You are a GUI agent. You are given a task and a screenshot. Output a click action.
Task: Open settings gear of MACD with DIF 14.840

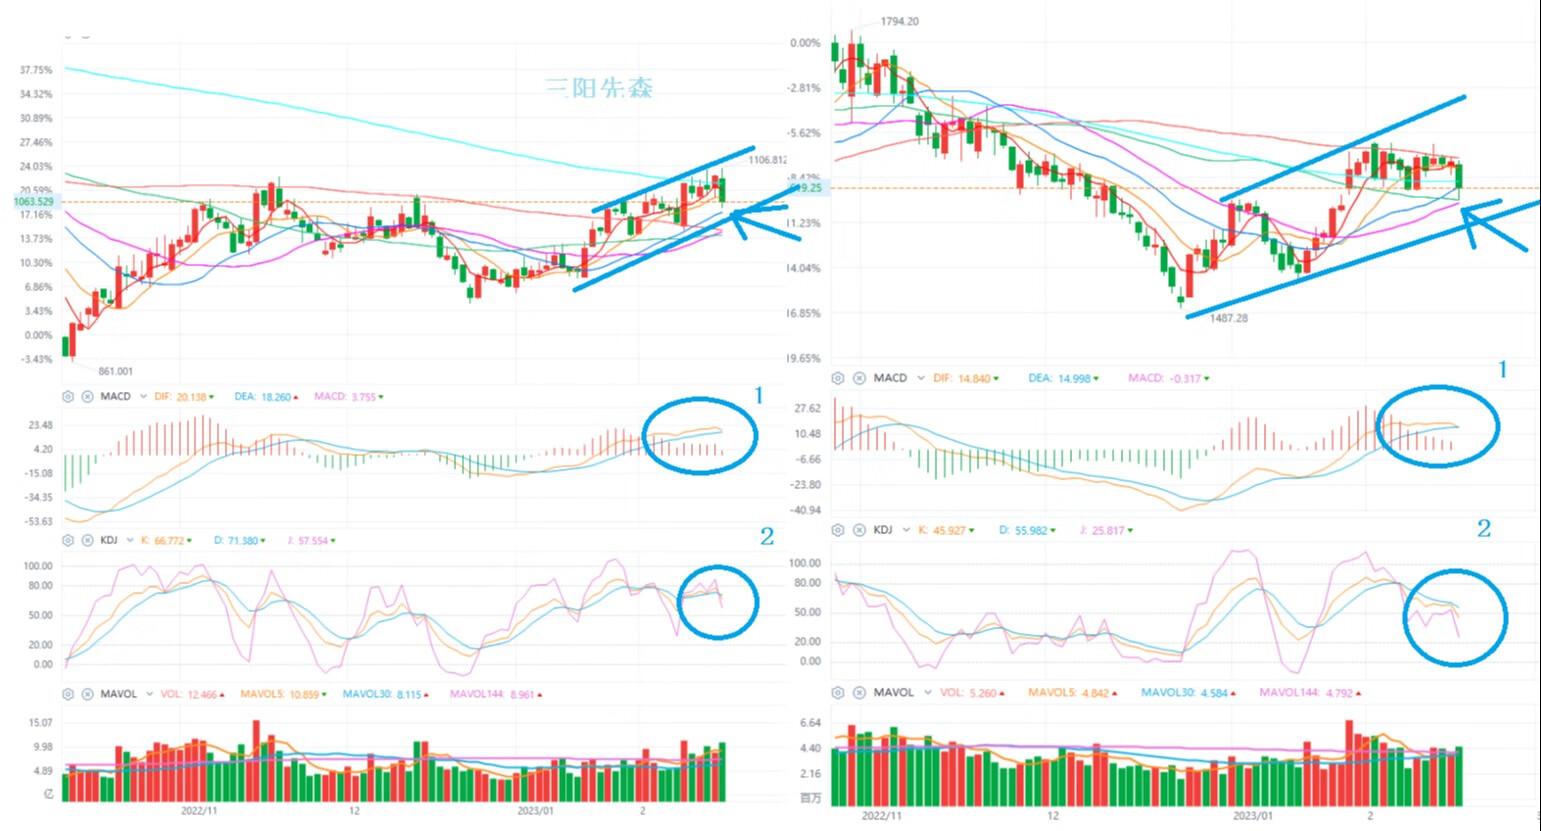coord(838,379)
